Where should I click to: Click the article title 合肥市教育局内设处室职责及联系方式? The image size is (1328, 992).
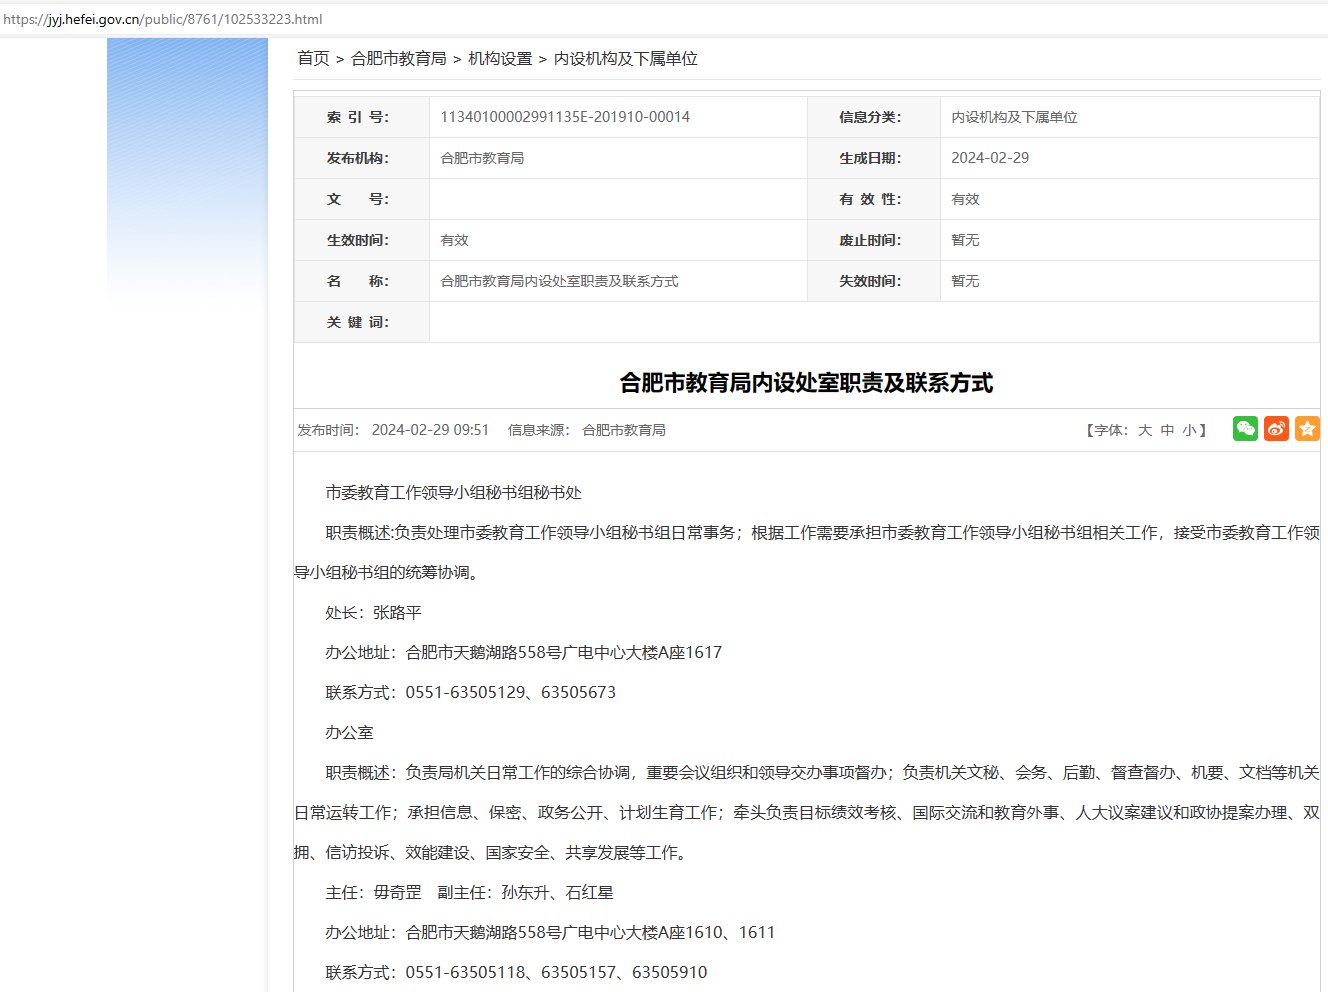[x=805, y=383]
